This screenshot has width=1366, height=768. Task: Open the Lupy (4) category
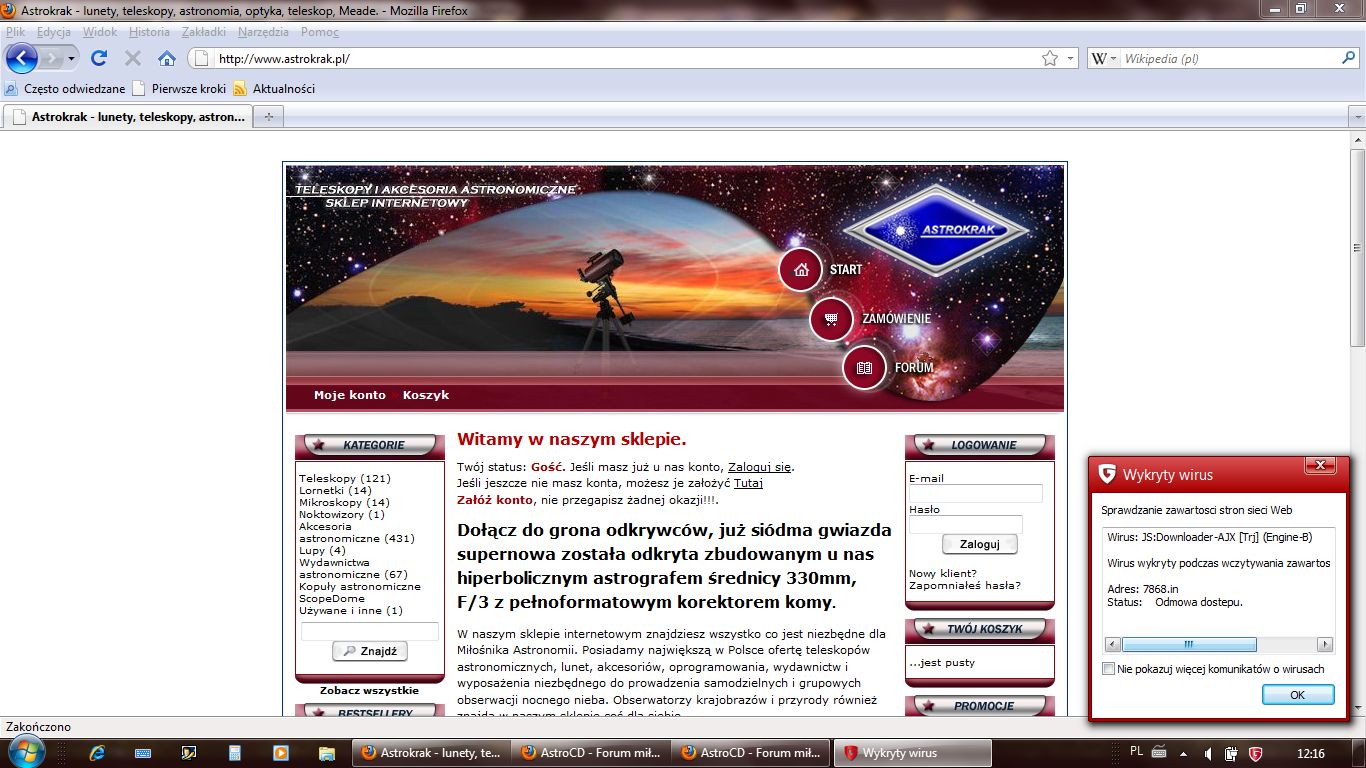click(322, 550)
